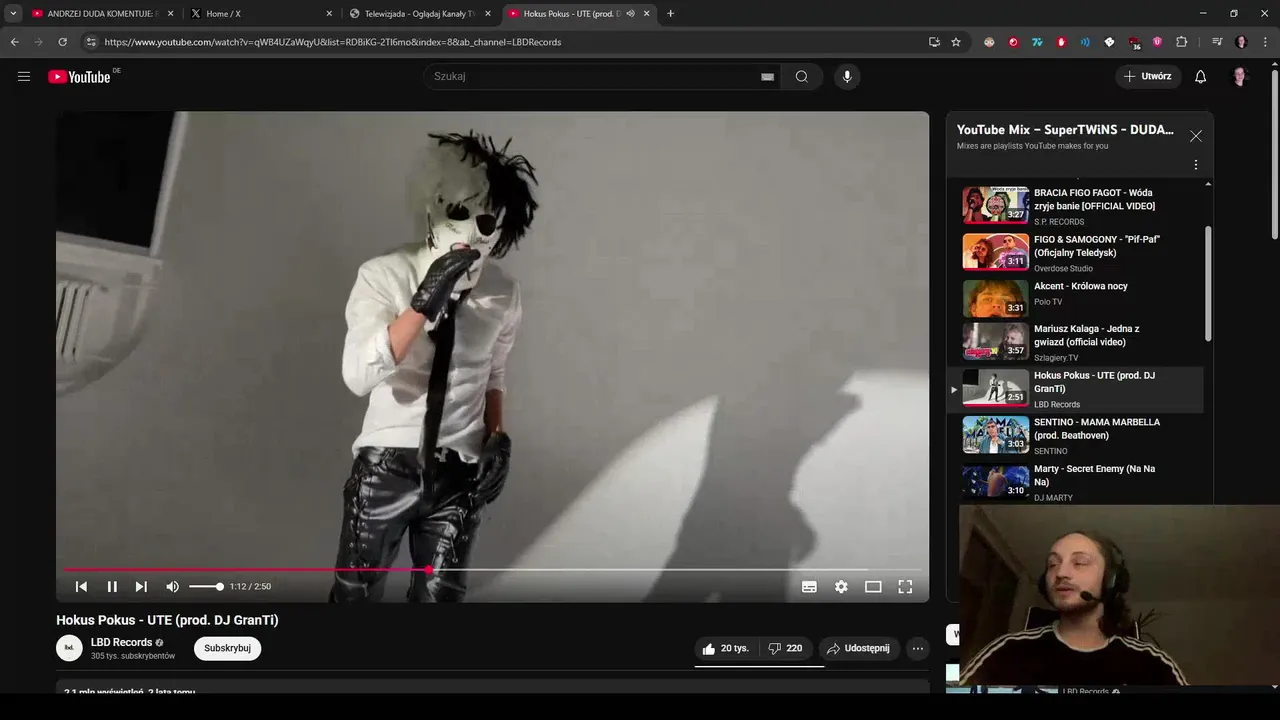Screen dimensions: 1280x720
Task: Subscribe with the Subskrybuj button
Action: click(227, 648)
